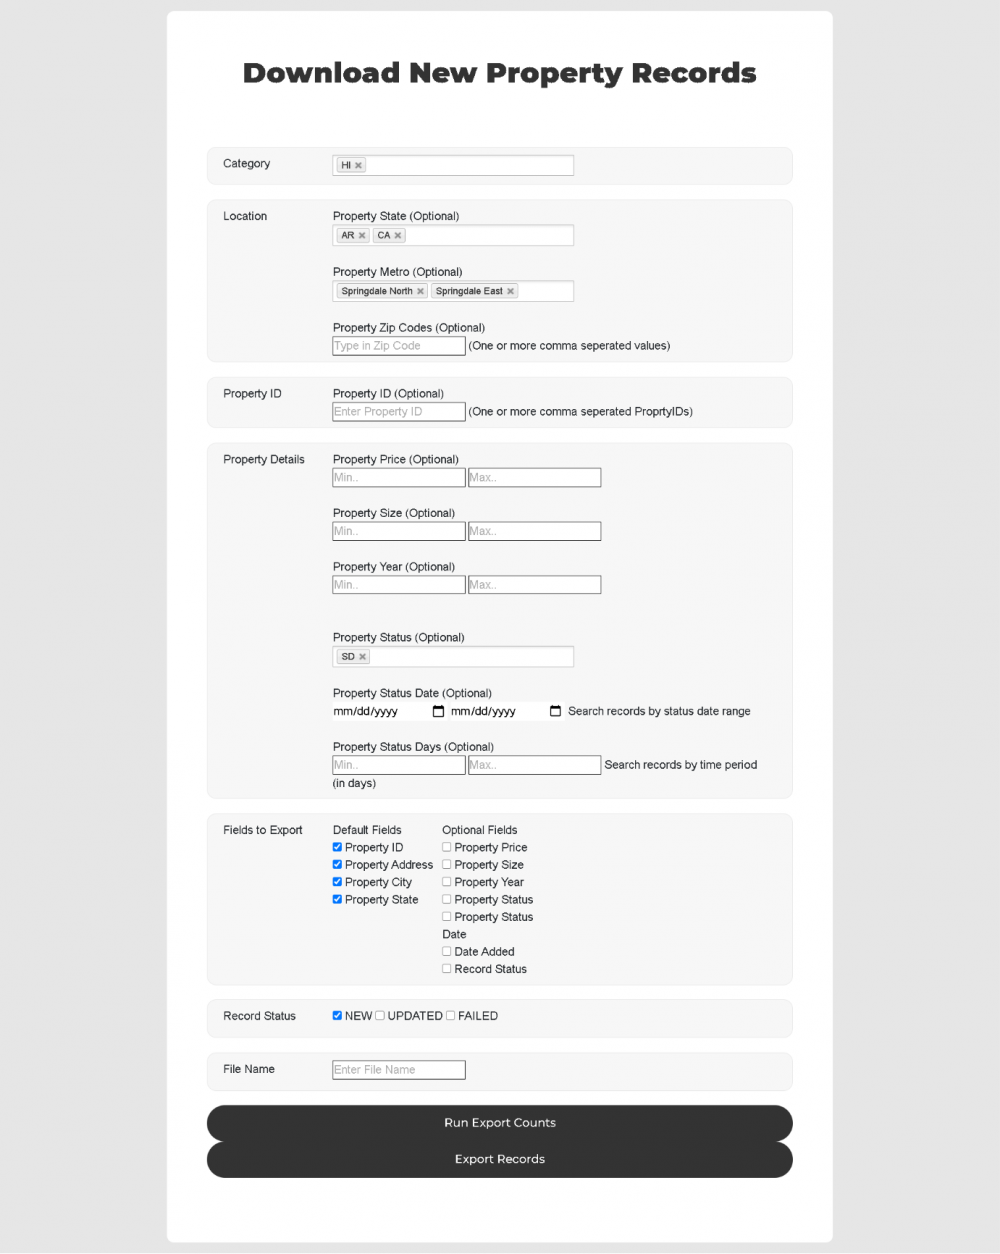This screenshot has width=1000, height=1254.
Task: Open the Property State selection field
Action: click(x=488, y=236)
